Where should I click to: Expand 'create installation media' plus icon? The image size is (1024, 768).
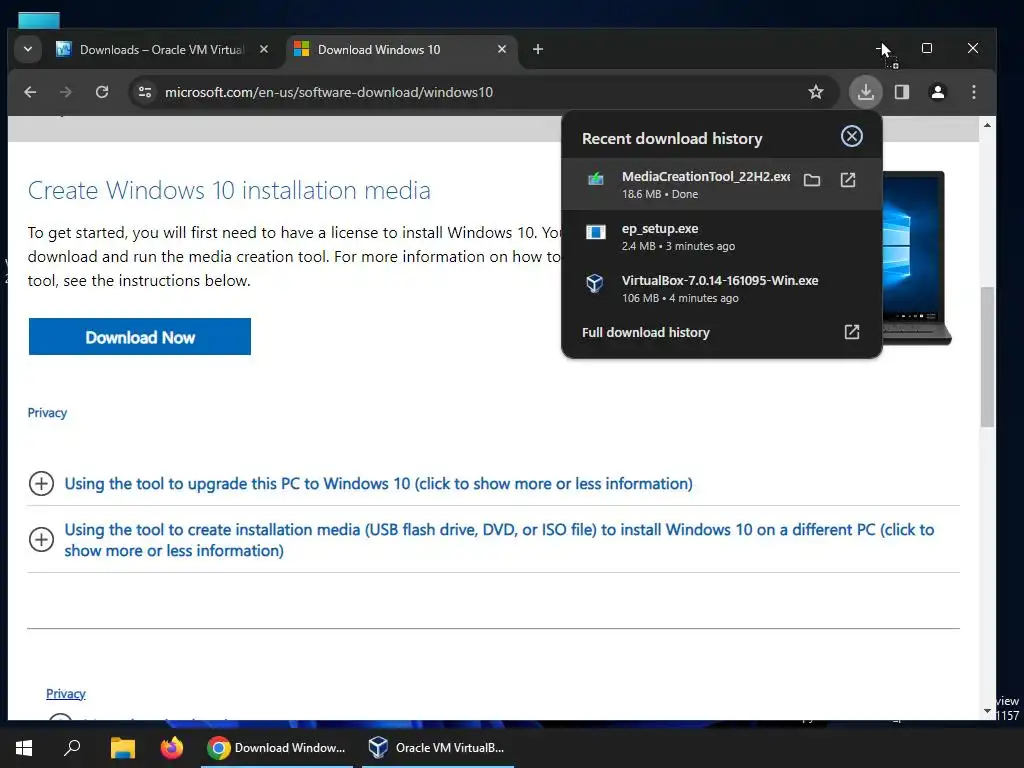click(x=41, y=539)
